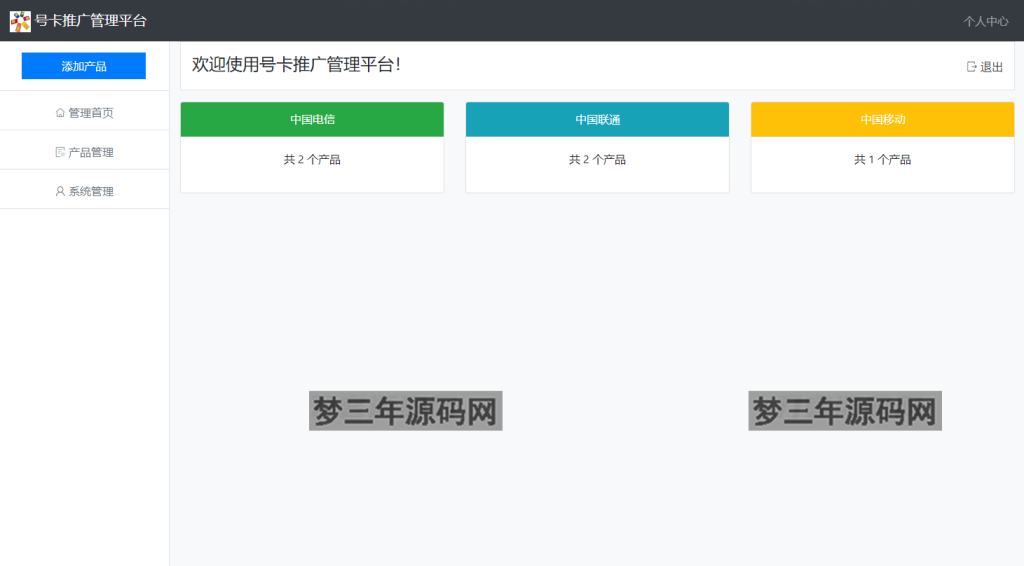Select the green 中国电信 card header
The height and width of the screenshot is (566, 1024).
[312, 119]
